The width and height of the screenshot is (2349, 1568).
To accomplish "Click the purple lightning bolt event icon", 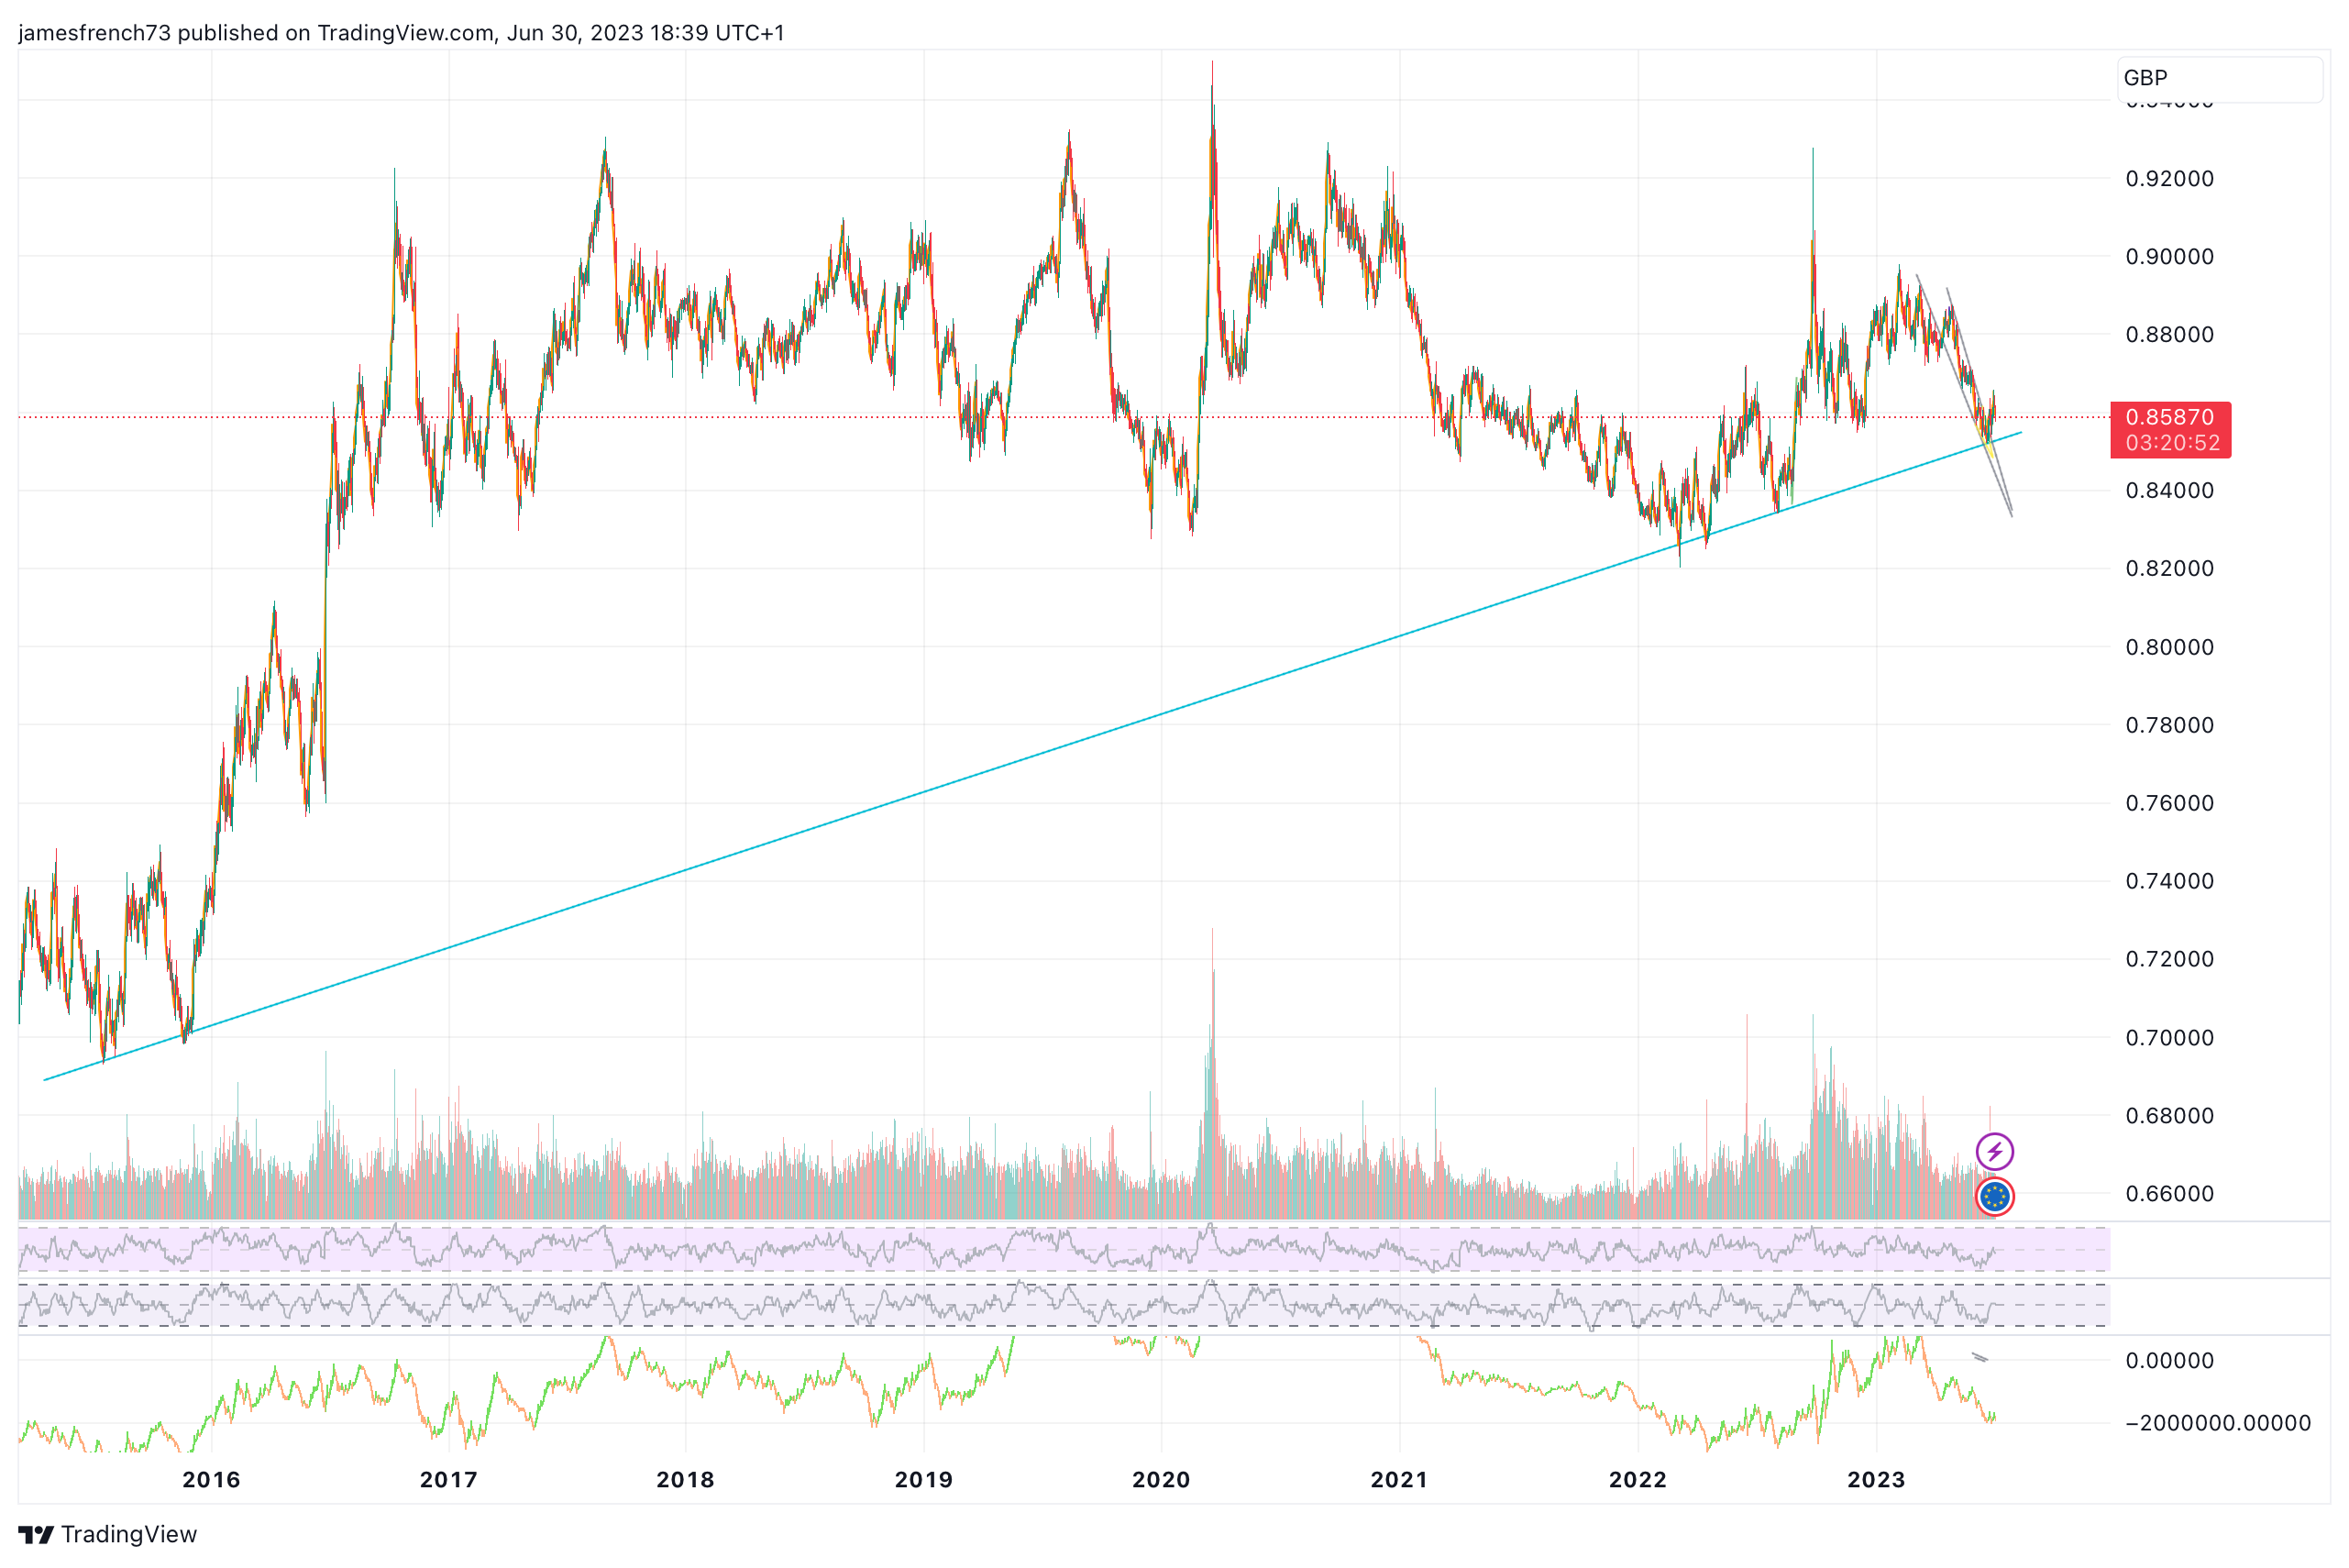I will tap(1993, 1151).
